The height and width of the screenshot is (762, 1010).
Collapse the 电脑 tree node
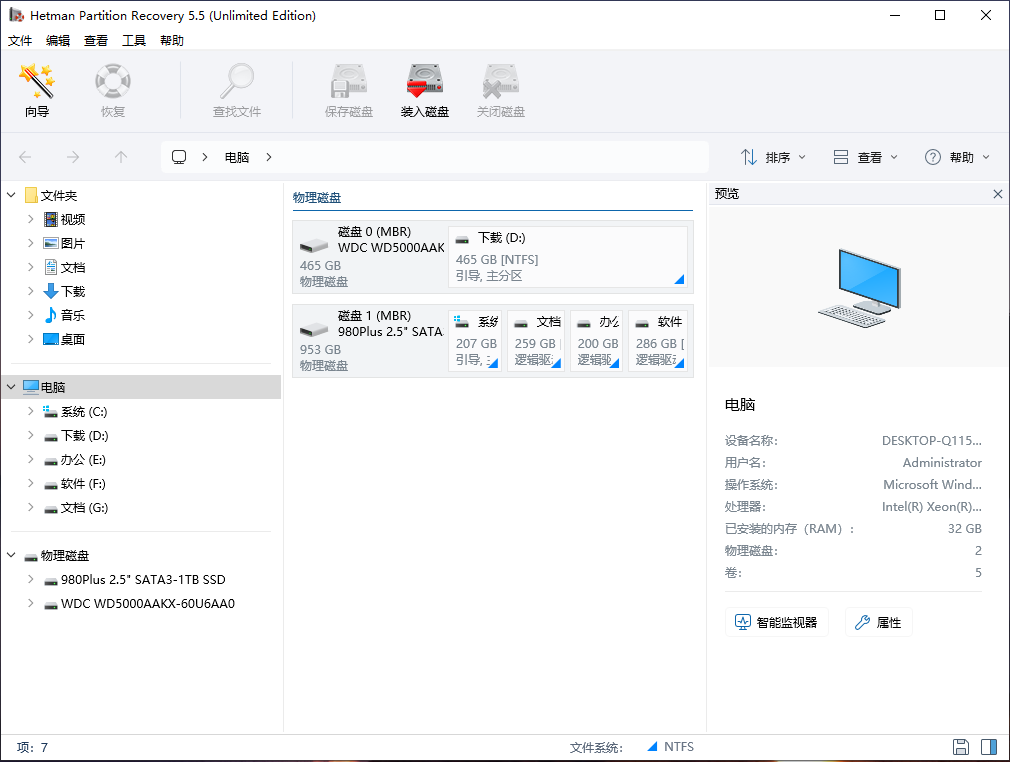pyautogui.click(x=11, y=387)
